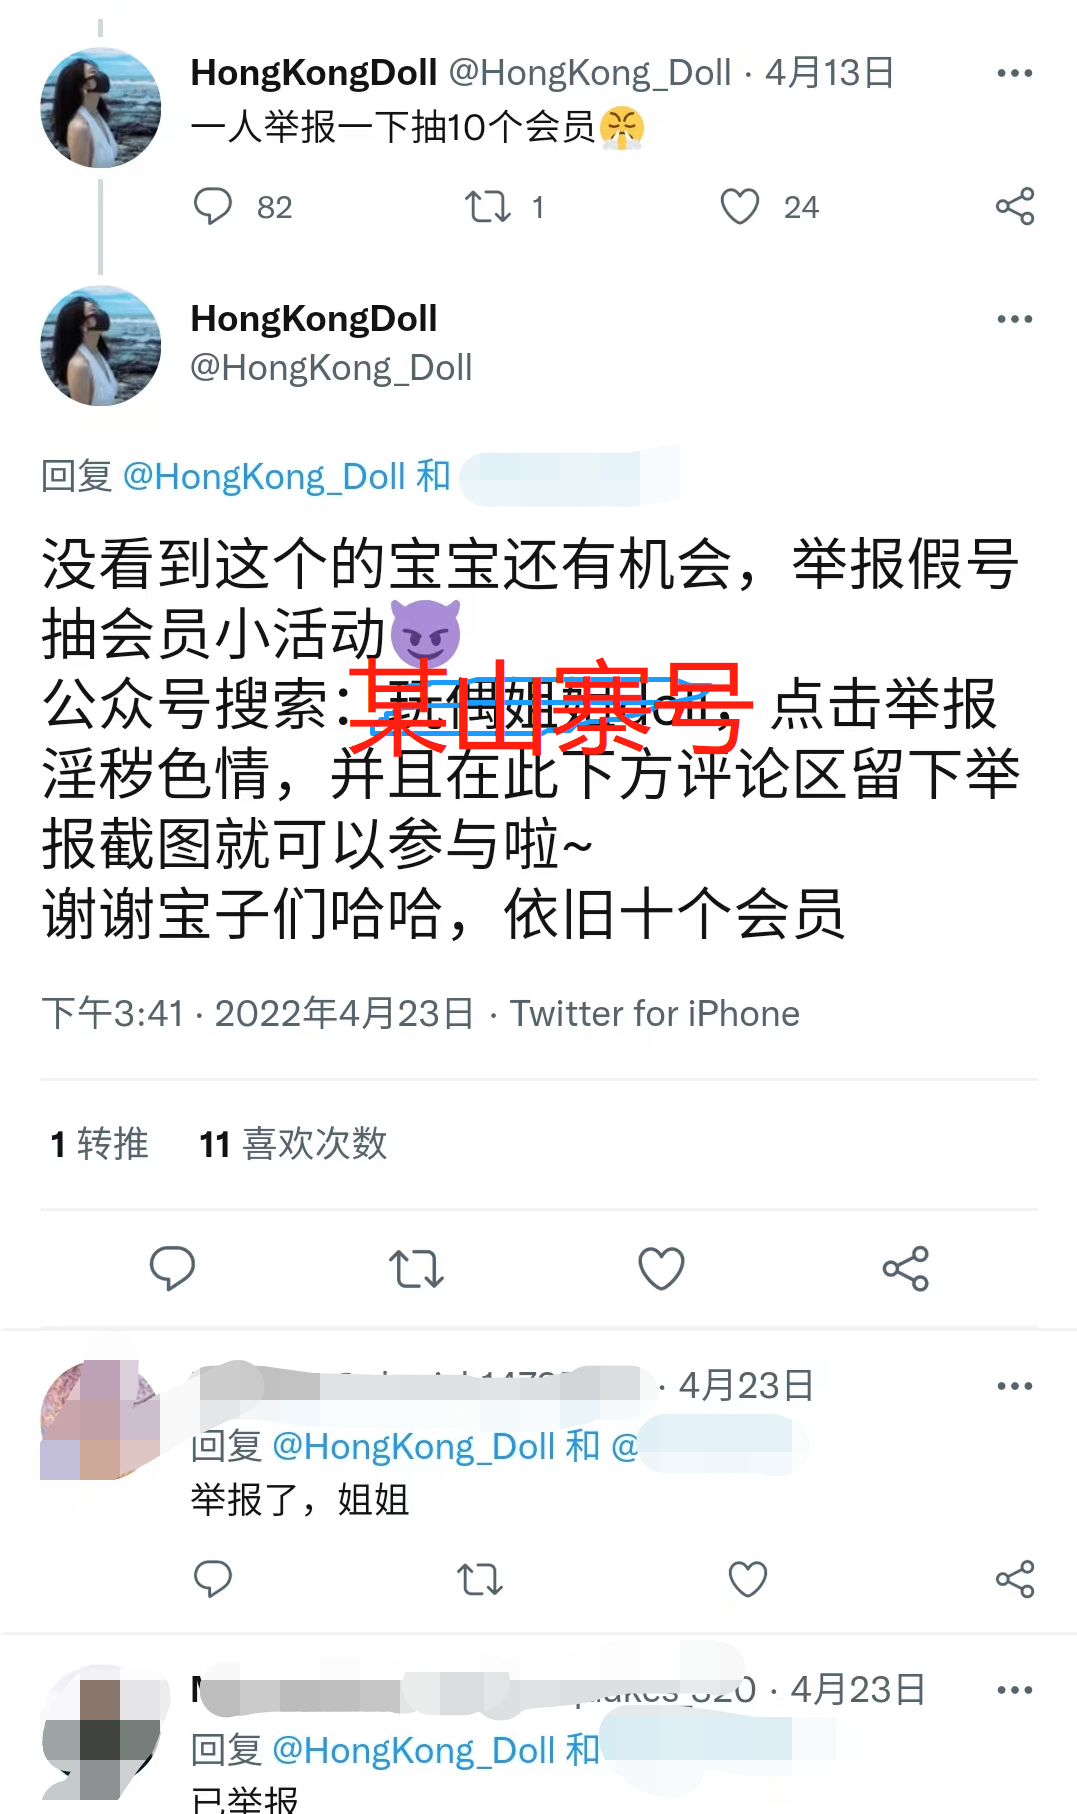Reply to the main tweet posted 下午3:41
This screenshot has height=1814, width=1077.
(x=172, y=1268)
